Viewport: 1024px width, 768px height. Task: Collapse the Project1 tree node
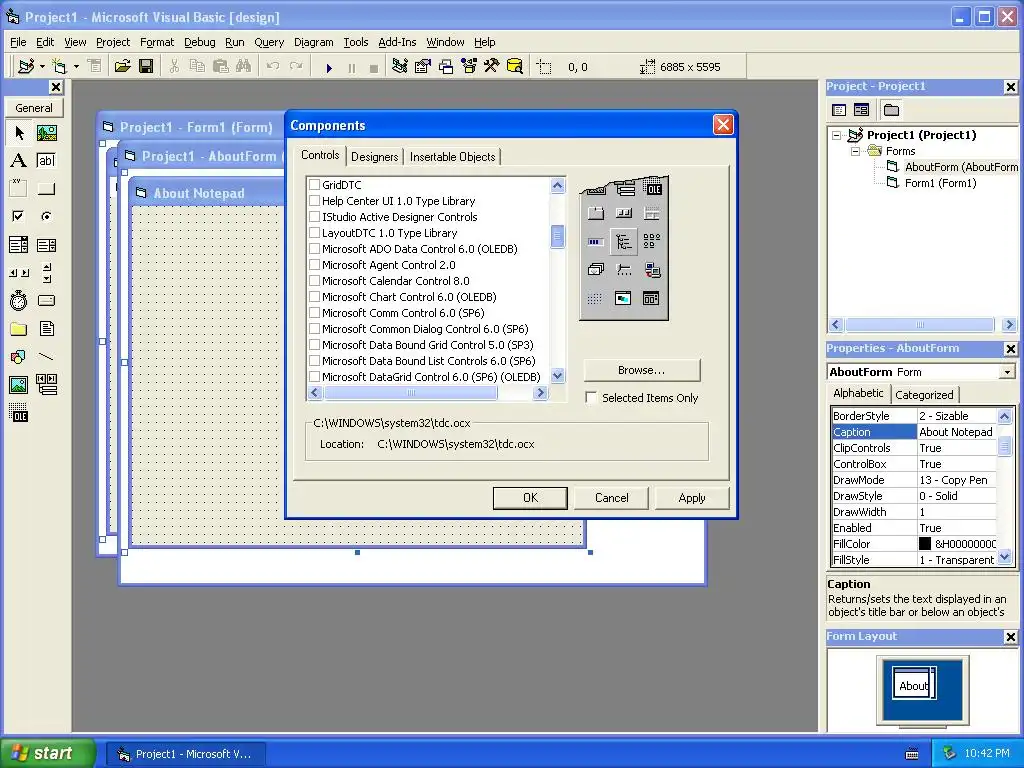coord(837,135)
